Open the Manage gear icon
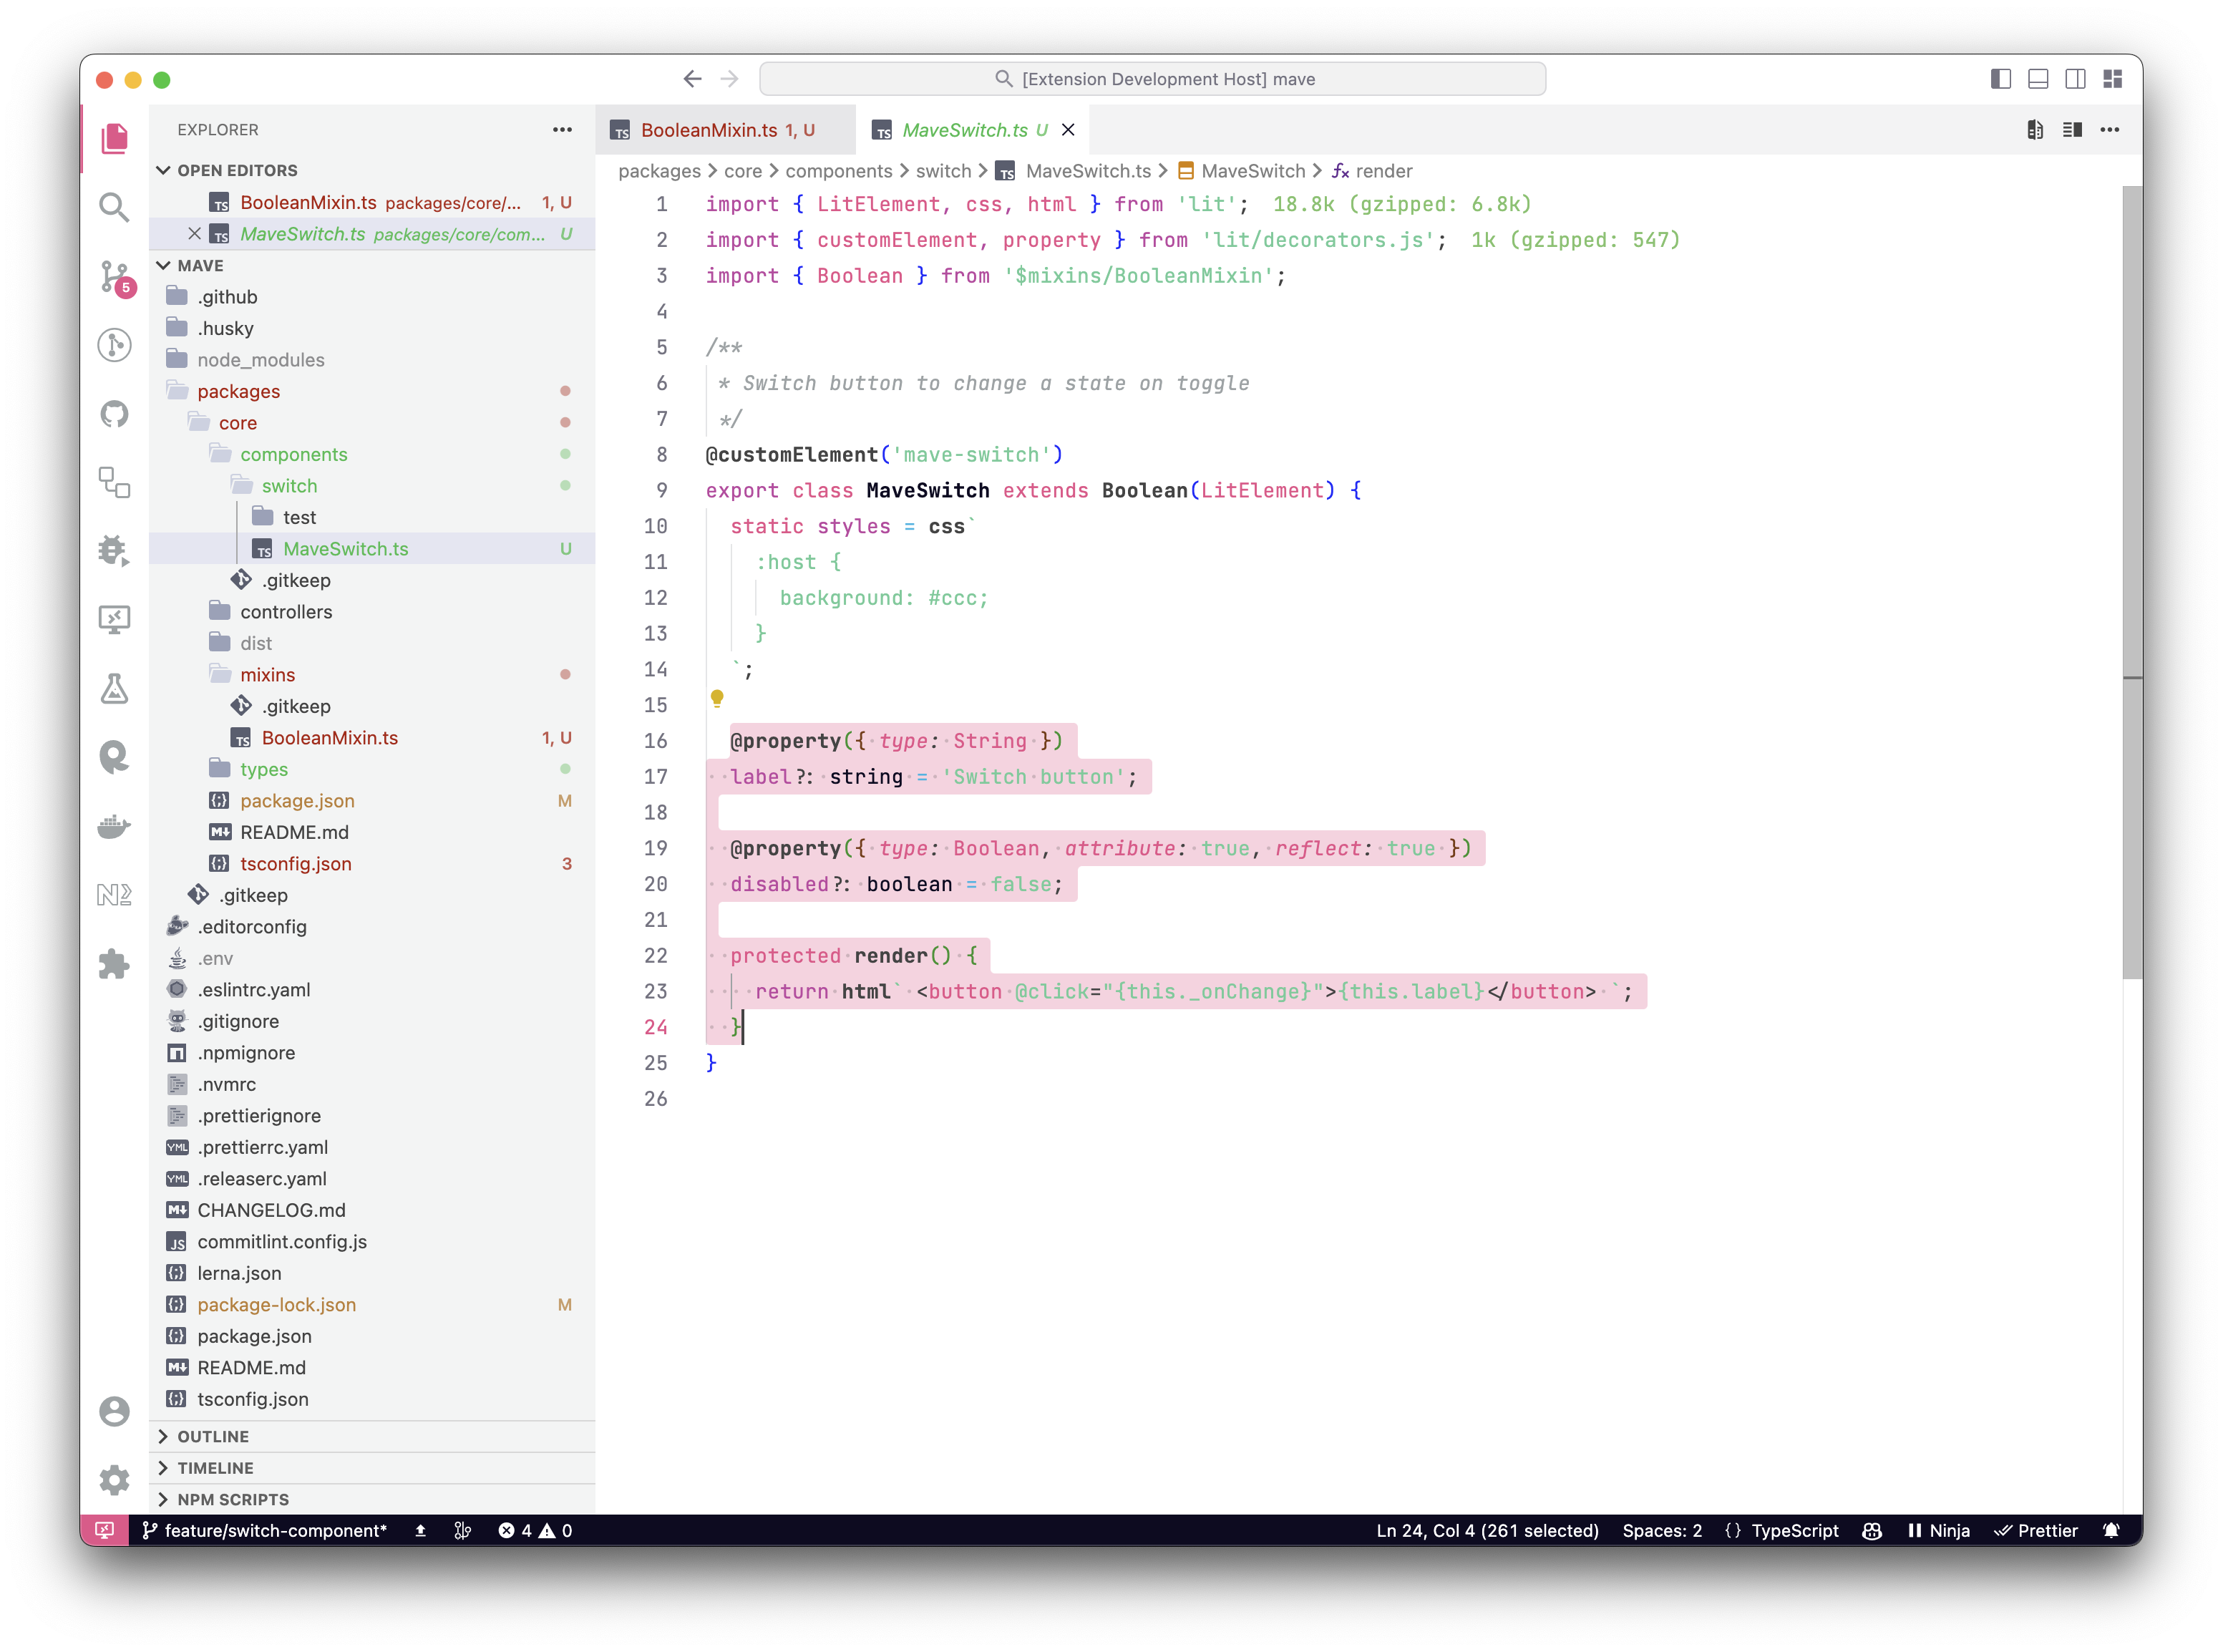Image resolution: width=2223 pixels, height=1652 pixels. point(115,1480)
